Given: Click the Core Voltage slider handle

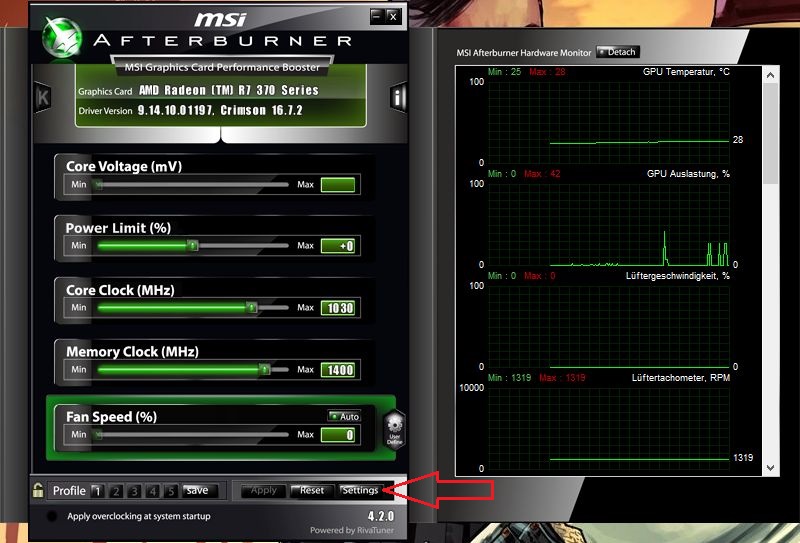Looking at the screenshot, I should coord(98,185).
